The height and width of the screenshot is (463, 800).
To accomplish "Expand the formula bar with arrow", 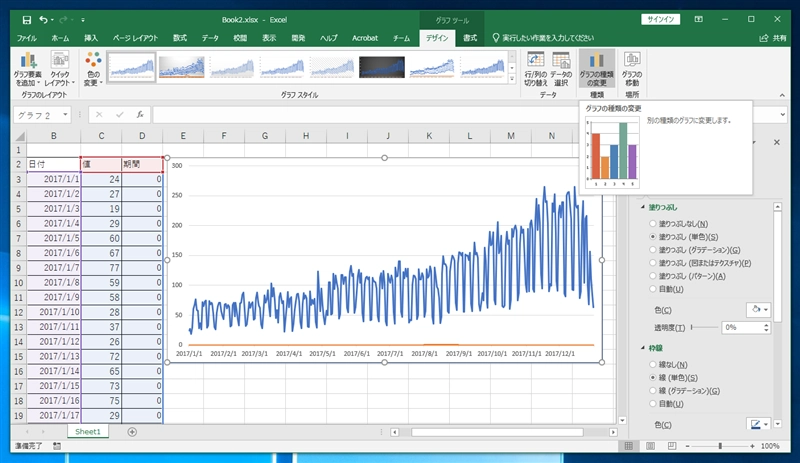I will (x=783, y=115).
